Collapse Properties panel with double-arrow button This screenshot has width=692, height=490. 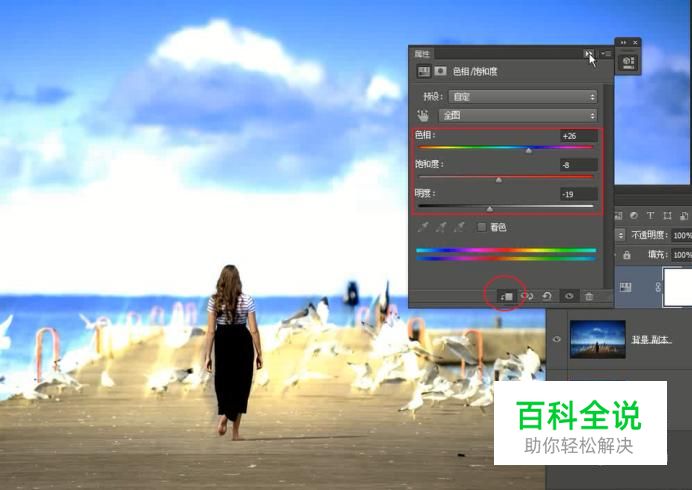(x=588, y=53)
